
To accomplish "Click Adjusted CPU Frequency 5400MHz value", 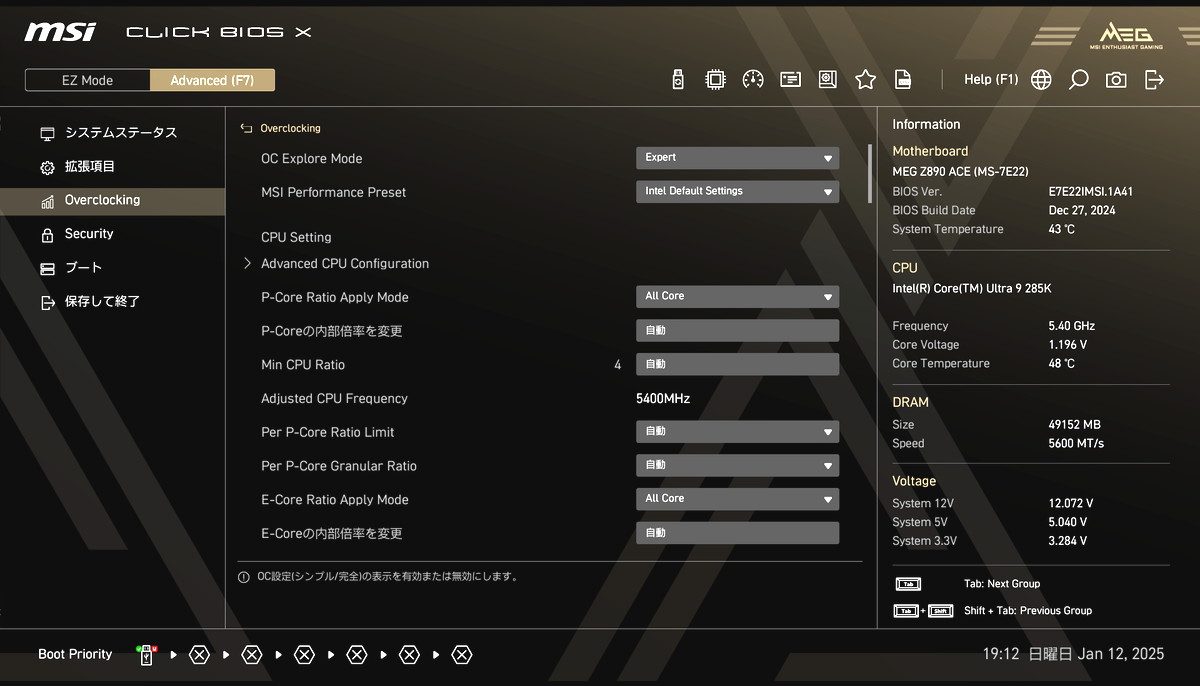I will pyautogui.click(x=663, y=399).
